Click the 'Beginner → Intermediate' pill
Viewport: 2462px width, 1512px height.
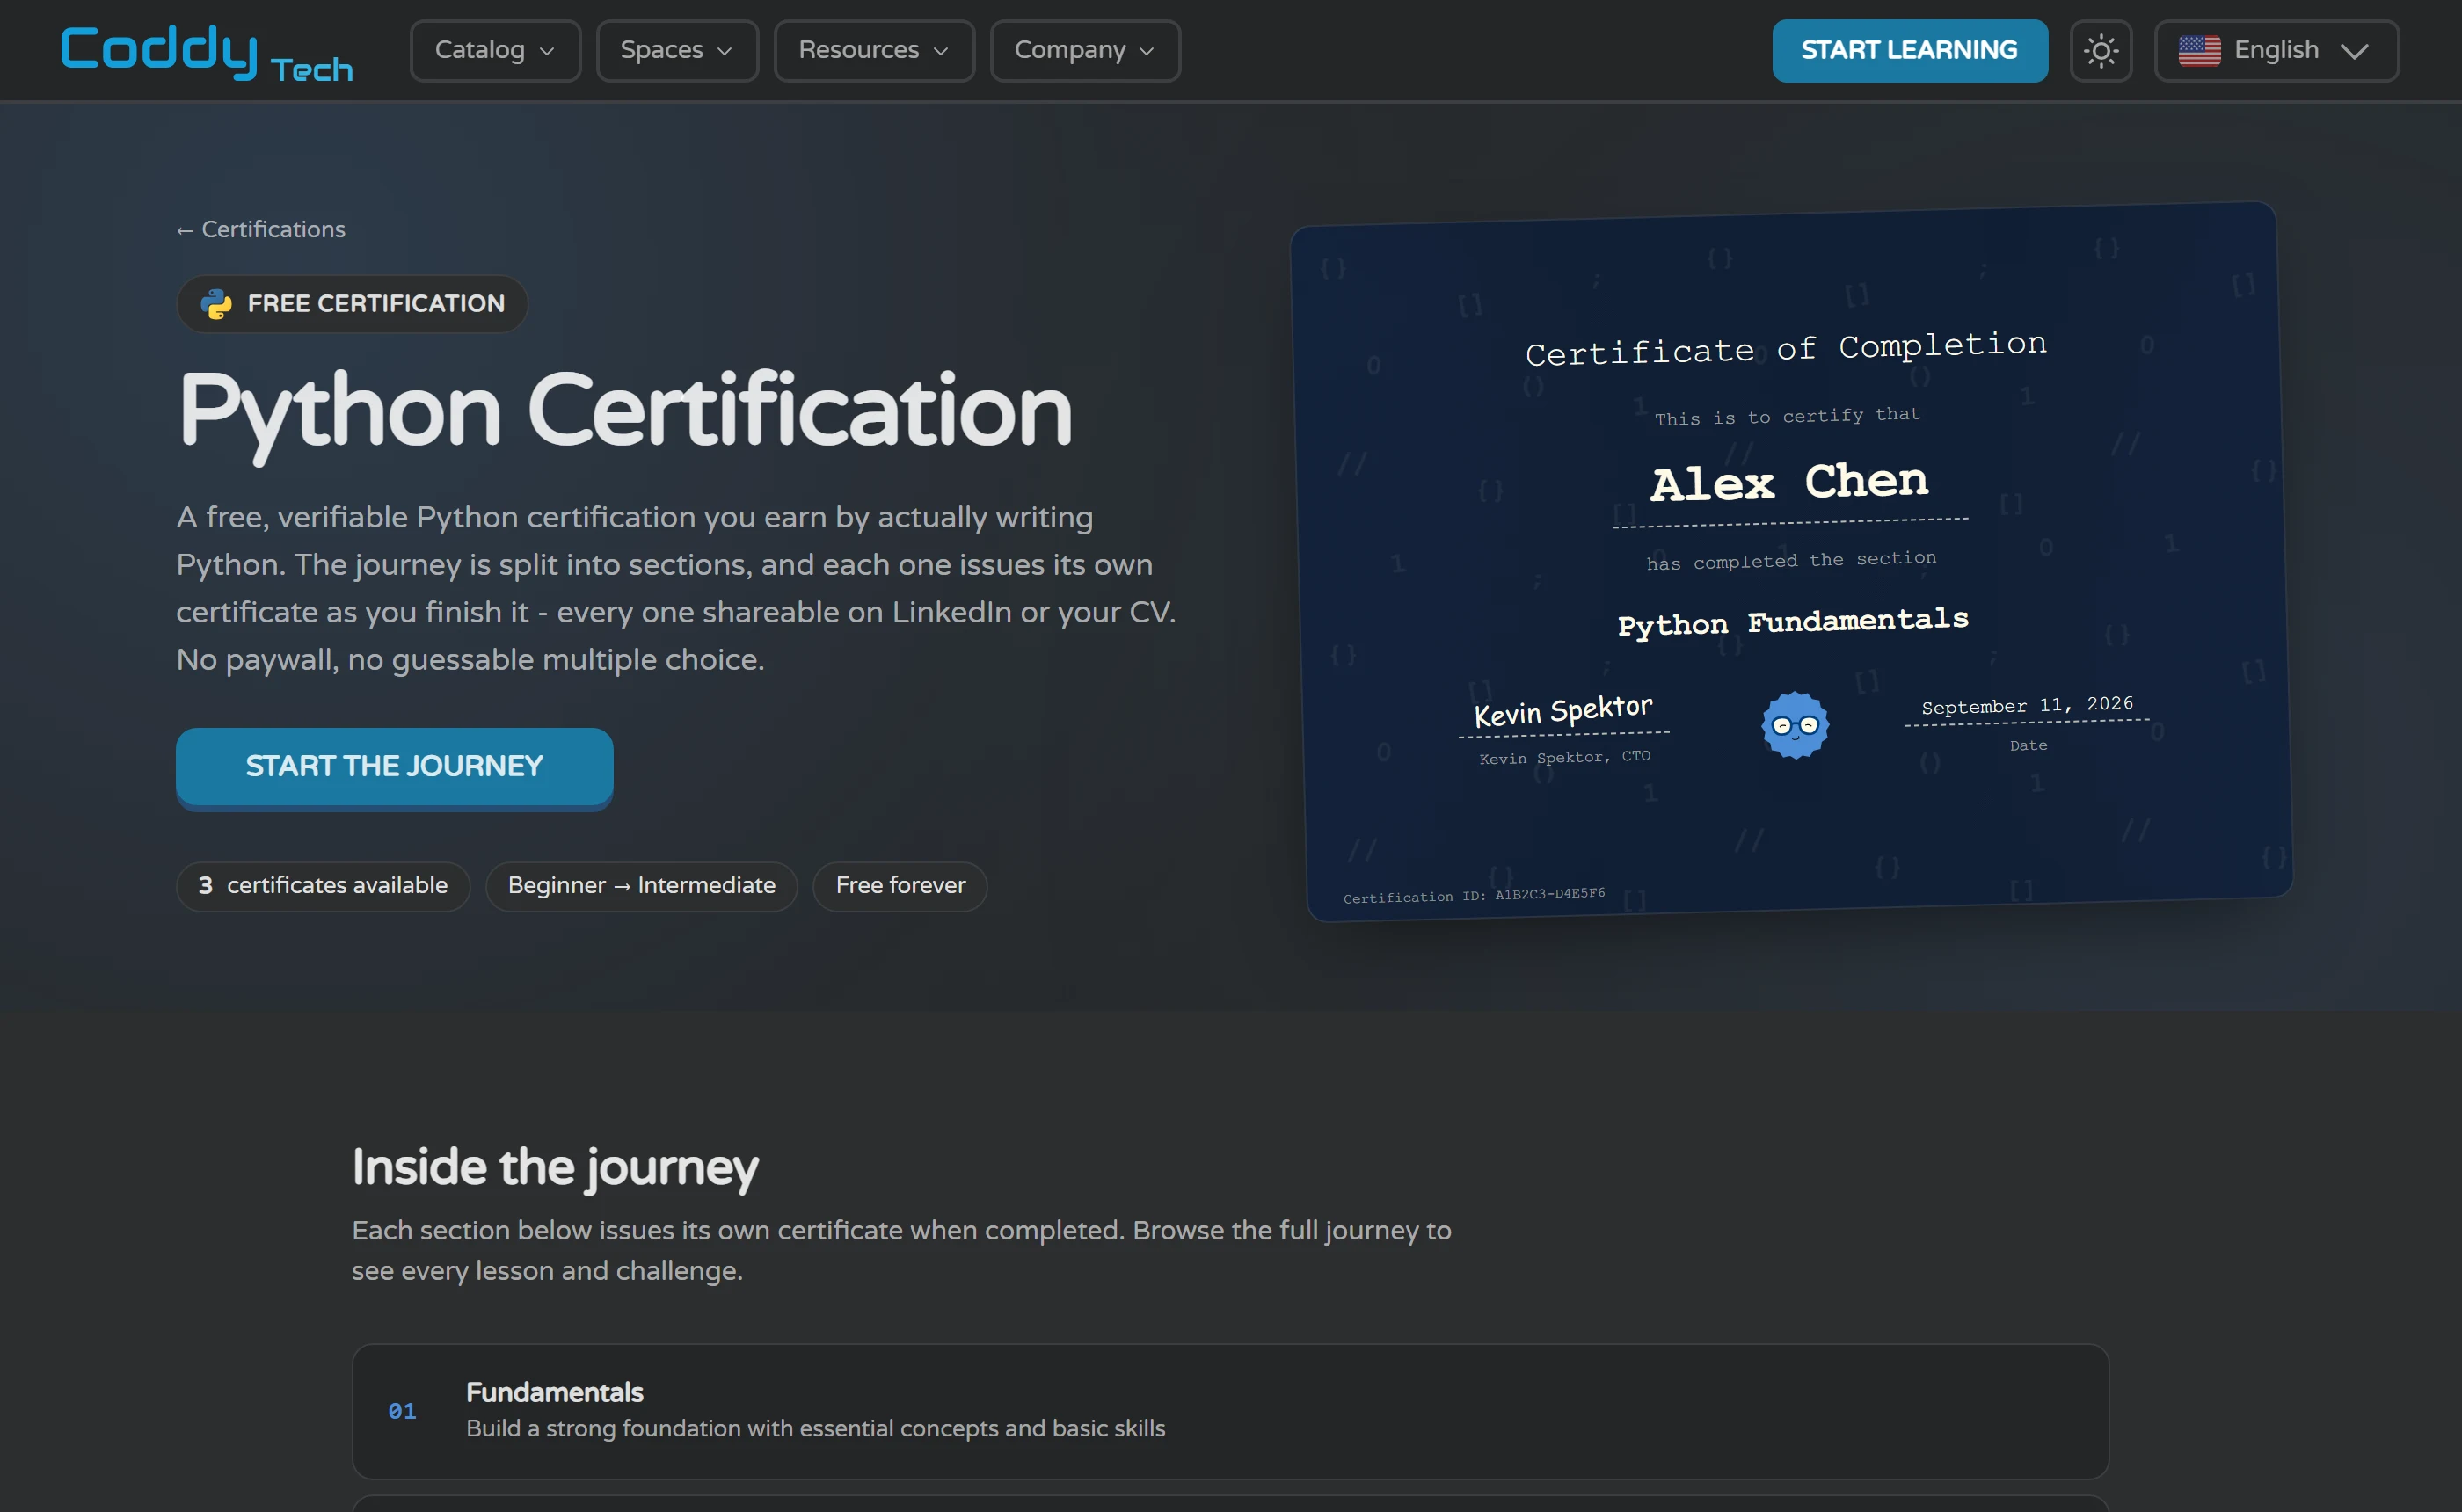click(x=641, y=885)
